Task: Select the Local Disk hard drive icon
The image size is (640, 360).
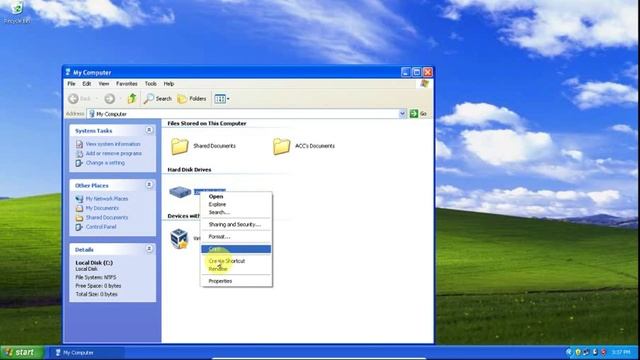Action: pos(180,191)
